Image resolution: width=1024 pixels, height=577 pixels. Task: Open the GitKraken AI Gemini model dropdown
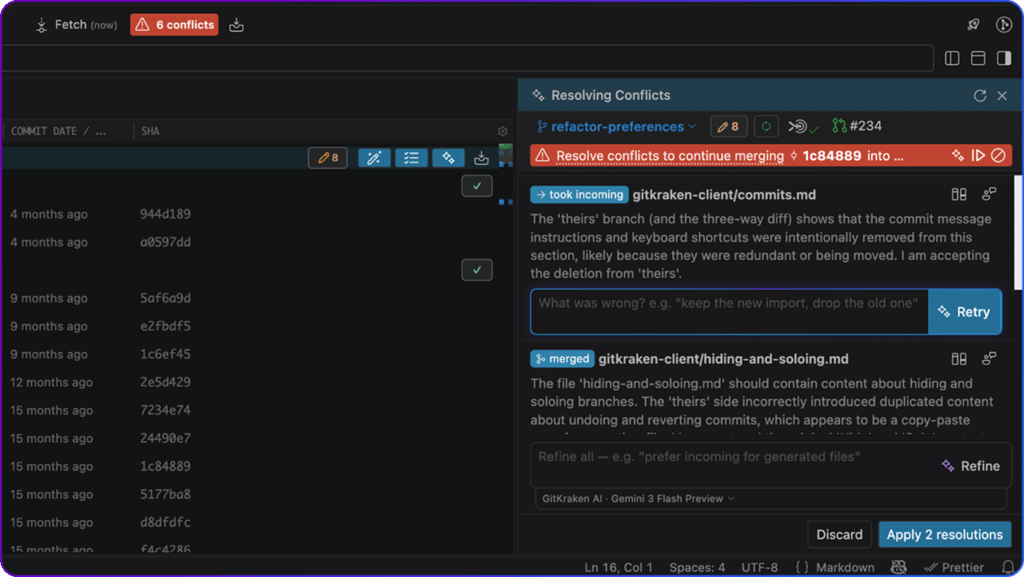click(638, 499)
